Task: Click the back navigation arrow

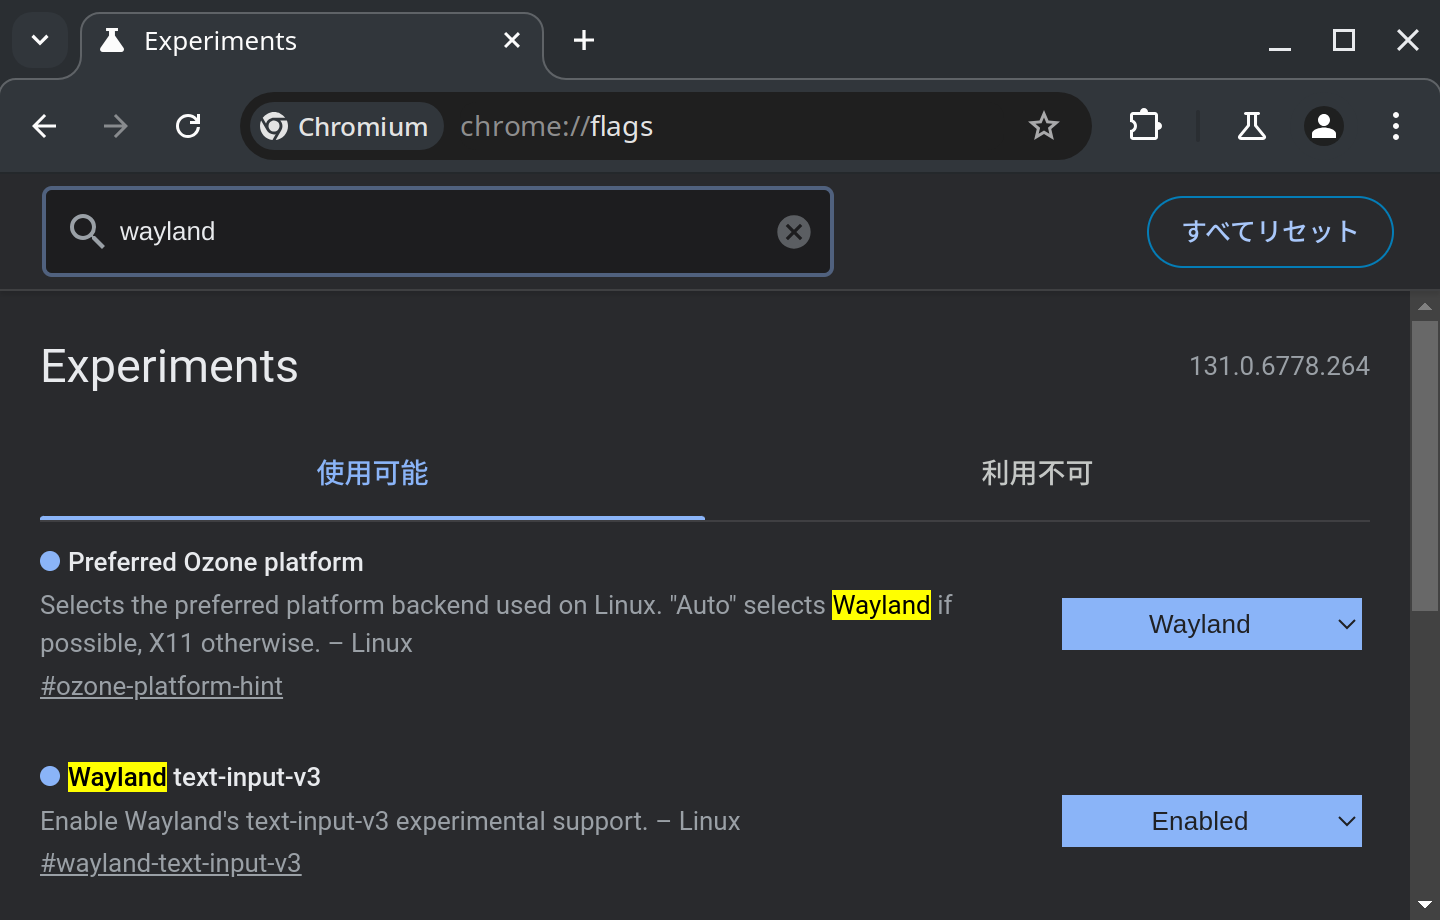Action: tap(44, 126)
